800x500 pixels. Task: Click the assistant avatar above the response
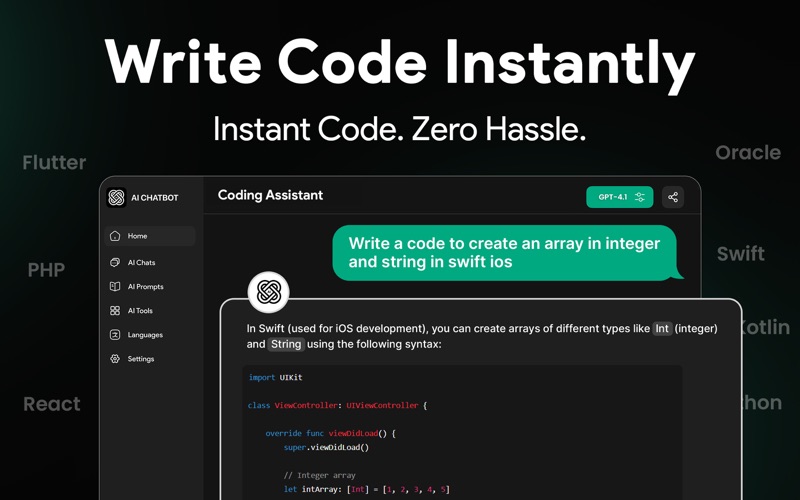point(269,292)
